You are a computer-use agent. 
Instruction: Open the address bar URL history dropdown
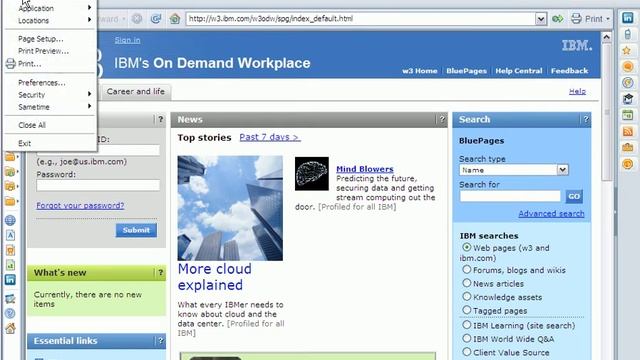click(540, 19)
